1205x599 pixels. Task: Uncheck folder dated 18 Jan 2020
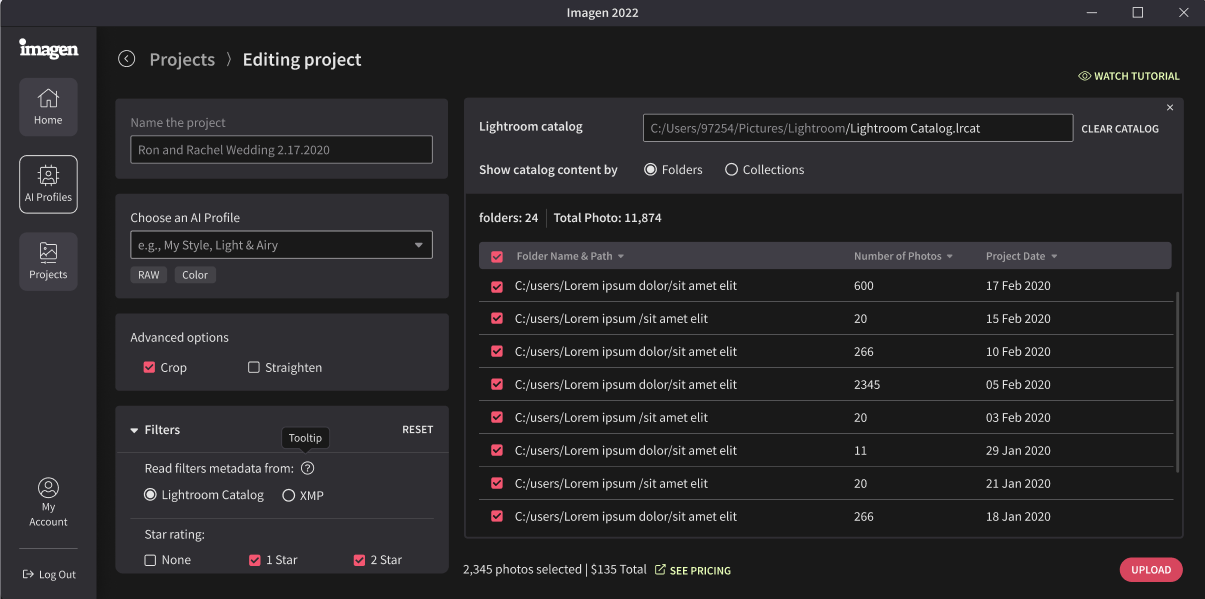point(497,517)
